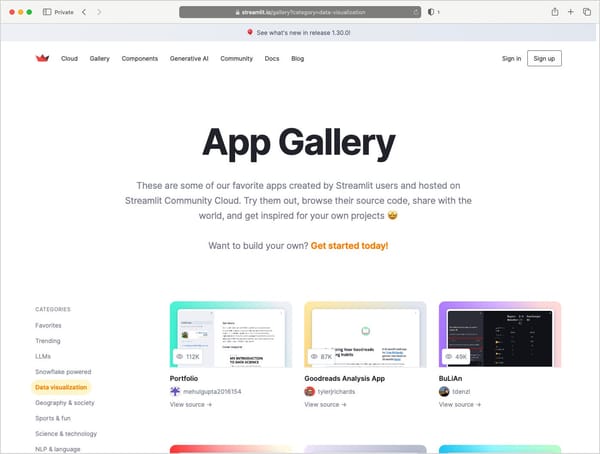Open the Cloud menu item
The width and height of the screenshot is (600, 454).
(x=69, y=59)
